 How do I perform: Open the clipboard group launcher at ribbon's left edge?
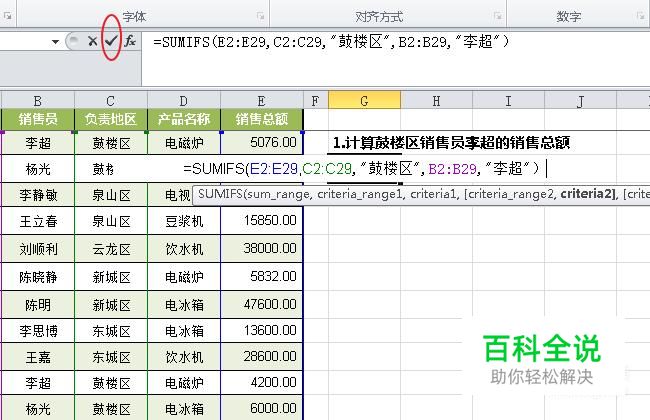click(x=7, y=16)
